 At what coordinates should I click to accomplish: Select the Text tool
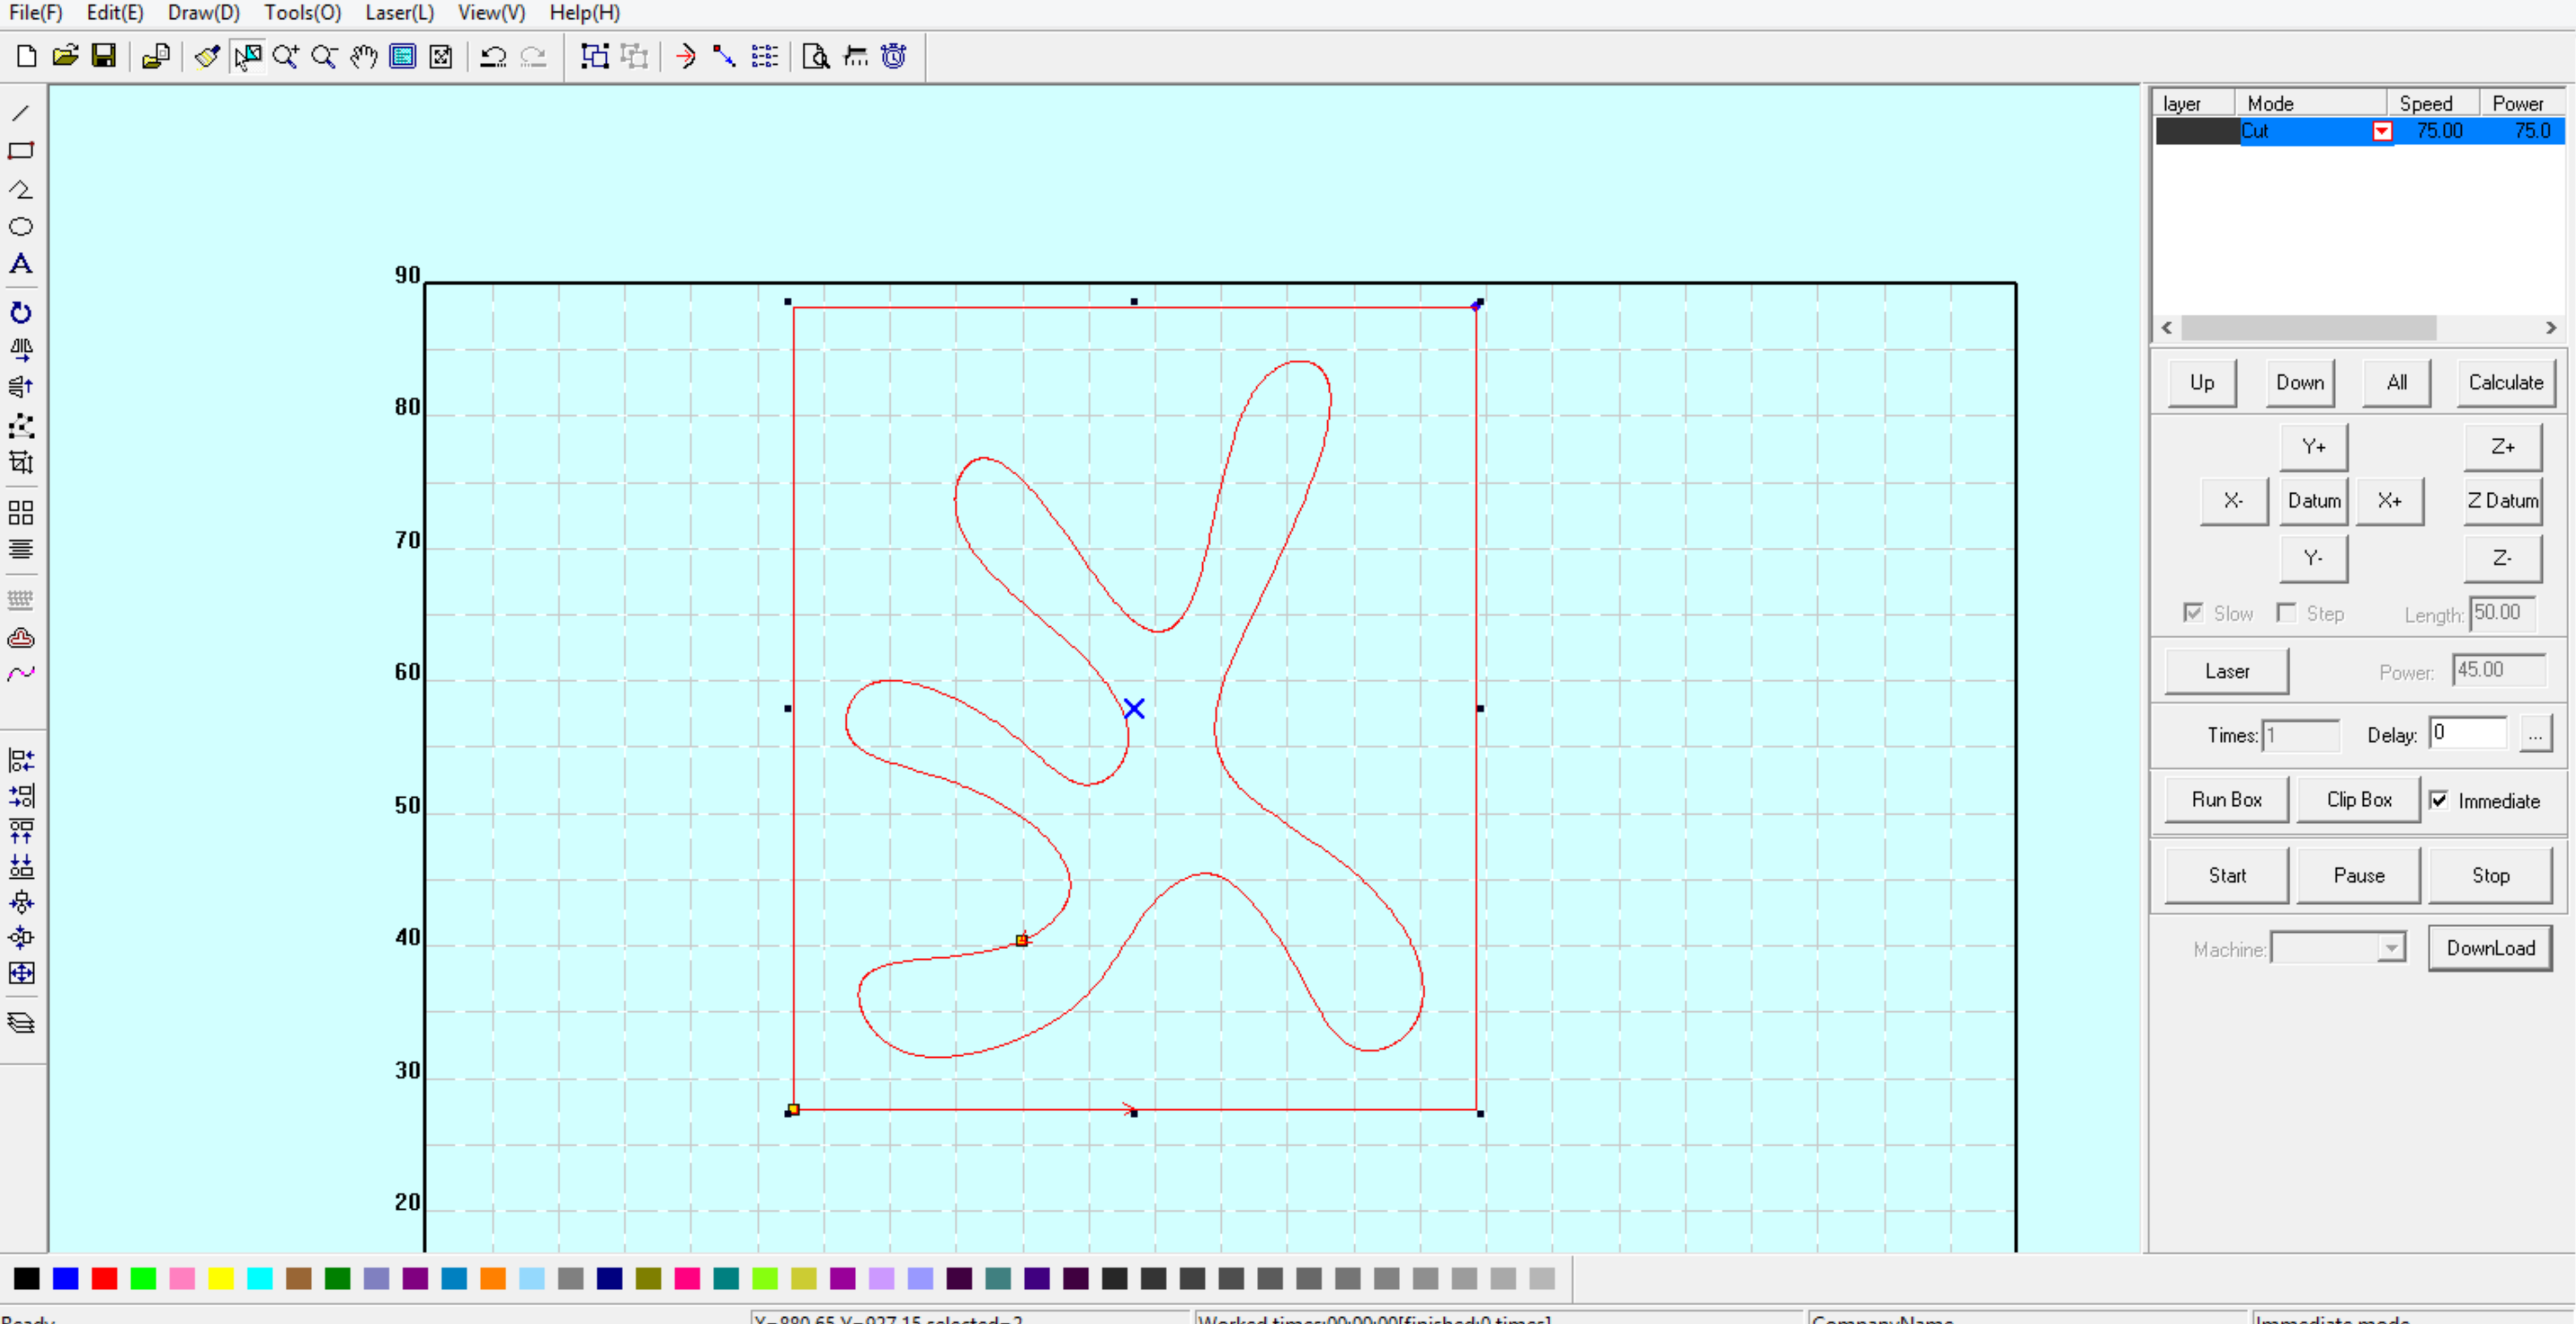tap(21, 264)
